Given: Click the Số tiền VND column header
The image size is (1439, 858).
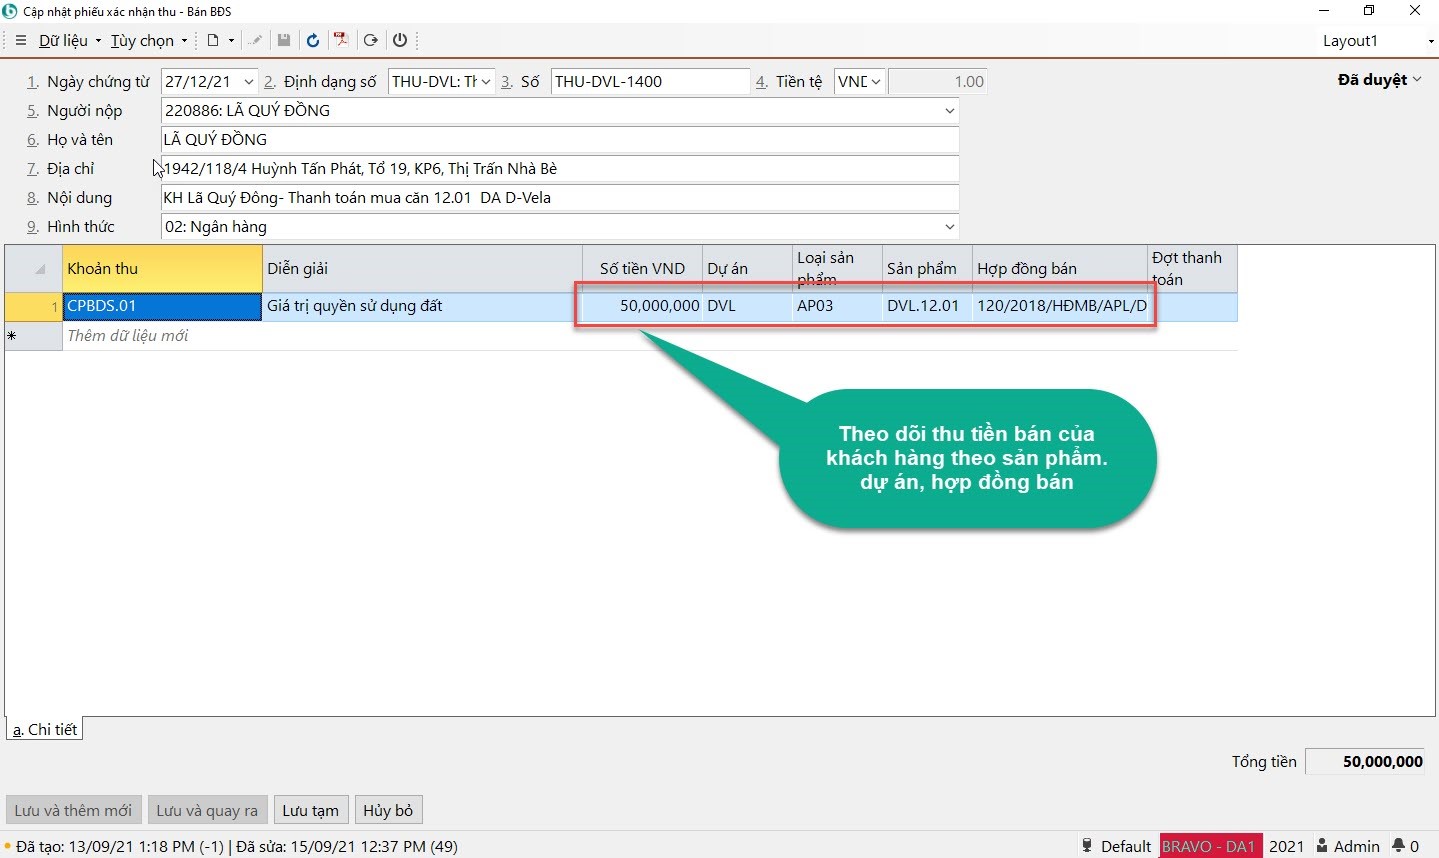Looking at the screenshot, I should (x=643, y=269).
